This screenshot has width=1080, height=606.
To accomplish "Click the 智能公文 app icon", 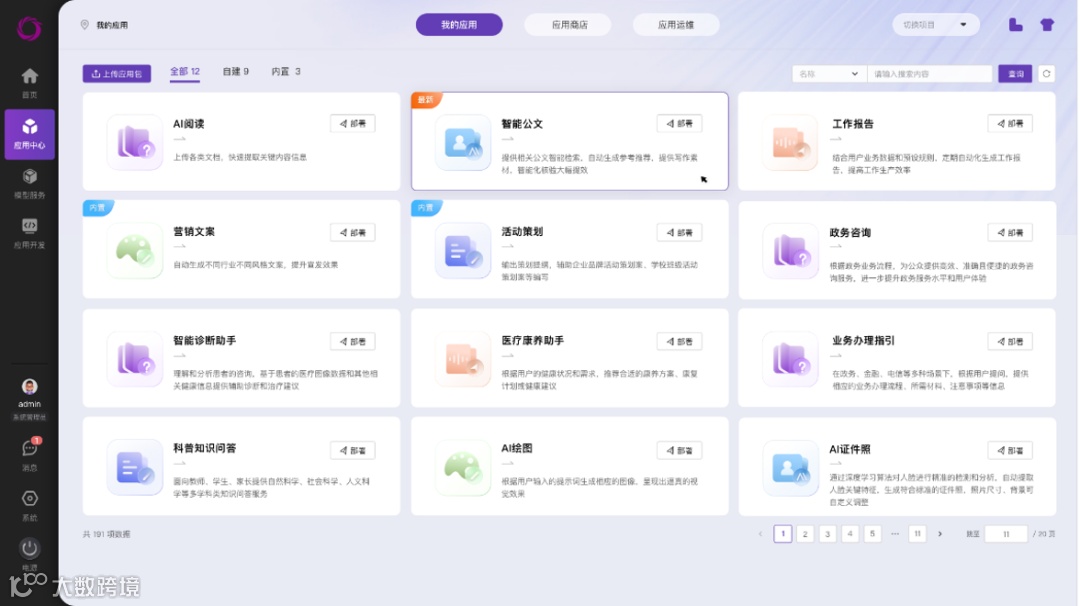I will click(462, 142).
